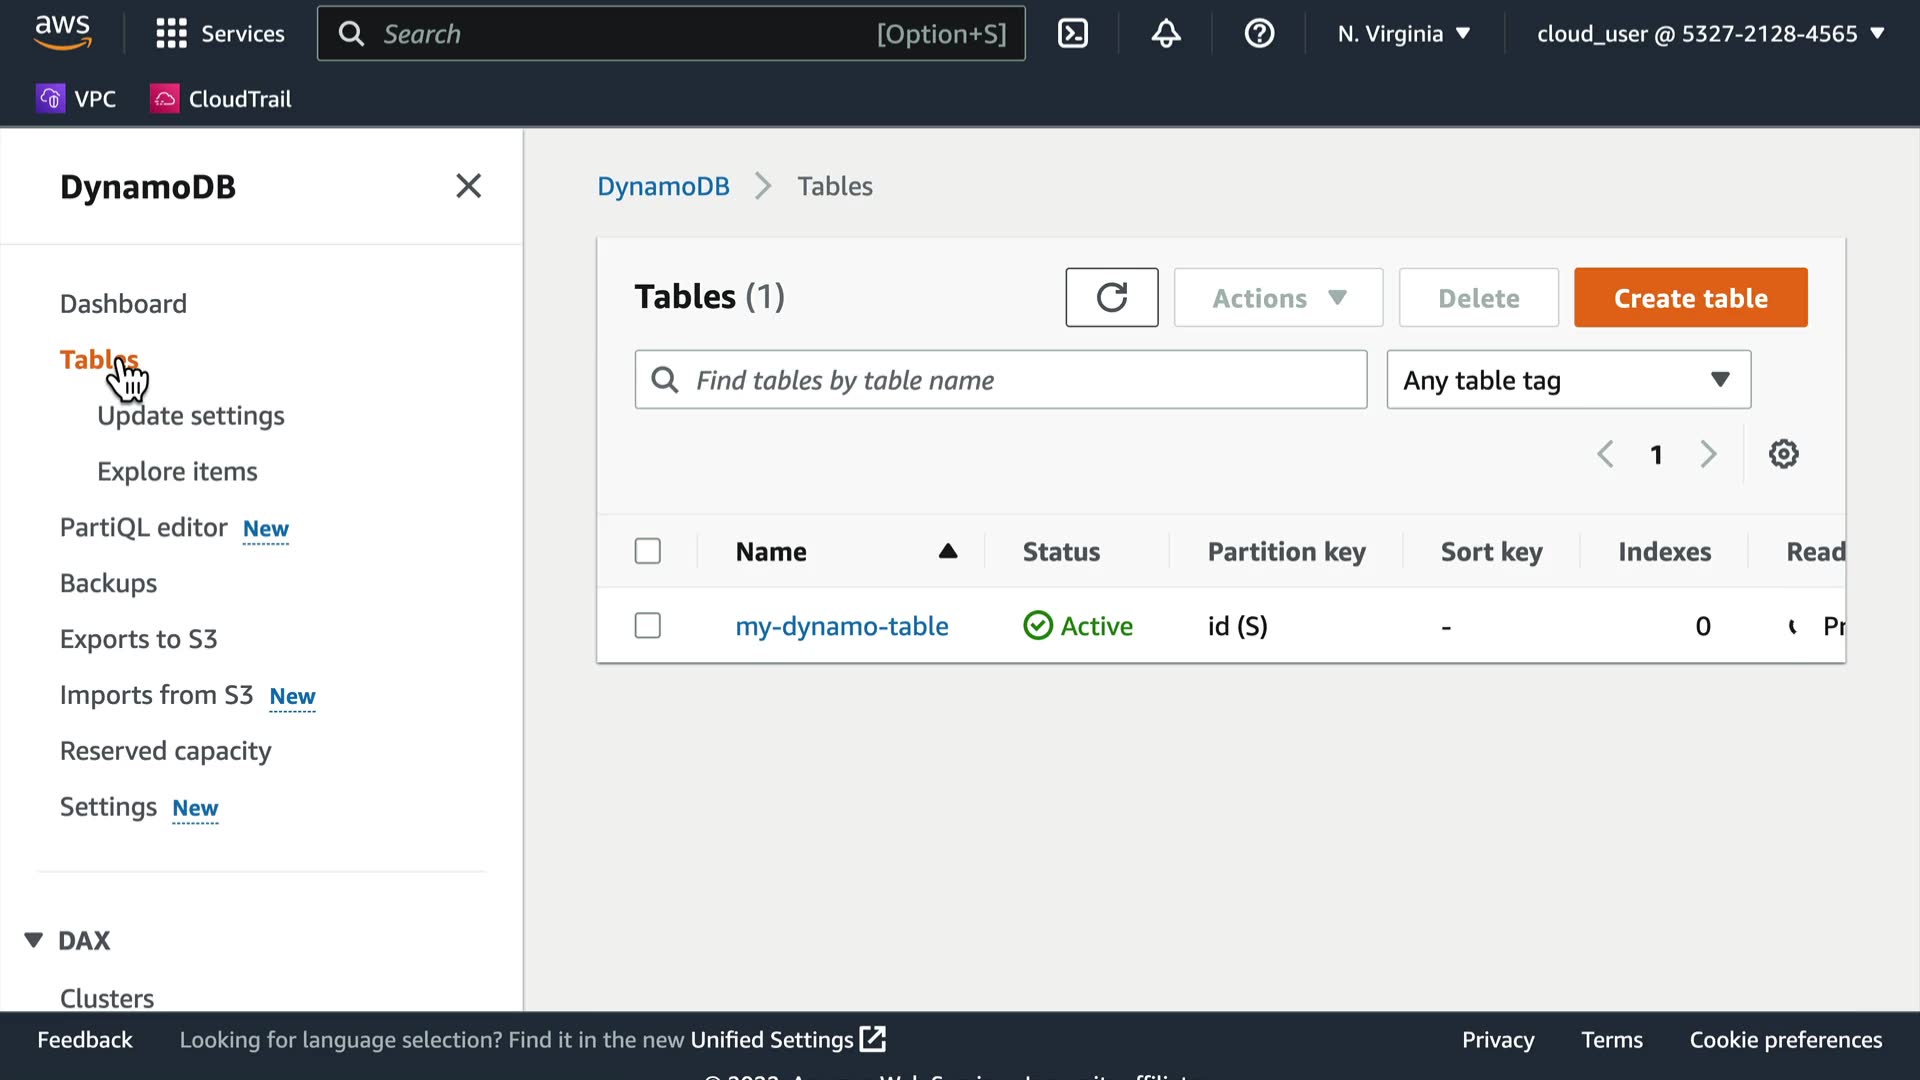Screen dimensions: 1920x1080
Task: Sort tables by Name column arrow
Action: tap(947, 551)
